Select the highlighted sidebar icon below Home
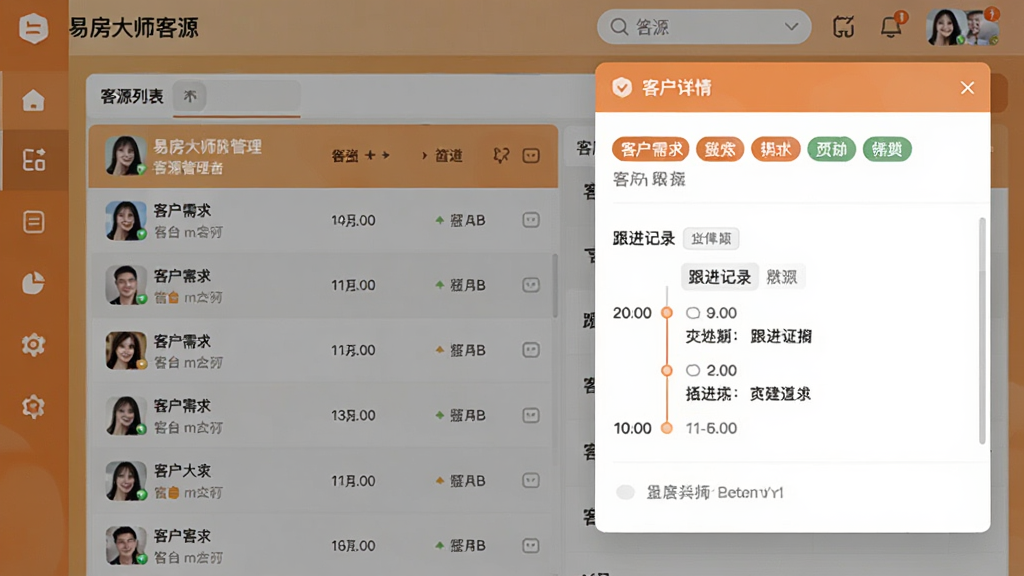Screen dimensions: 1024x576 [33, 160]
